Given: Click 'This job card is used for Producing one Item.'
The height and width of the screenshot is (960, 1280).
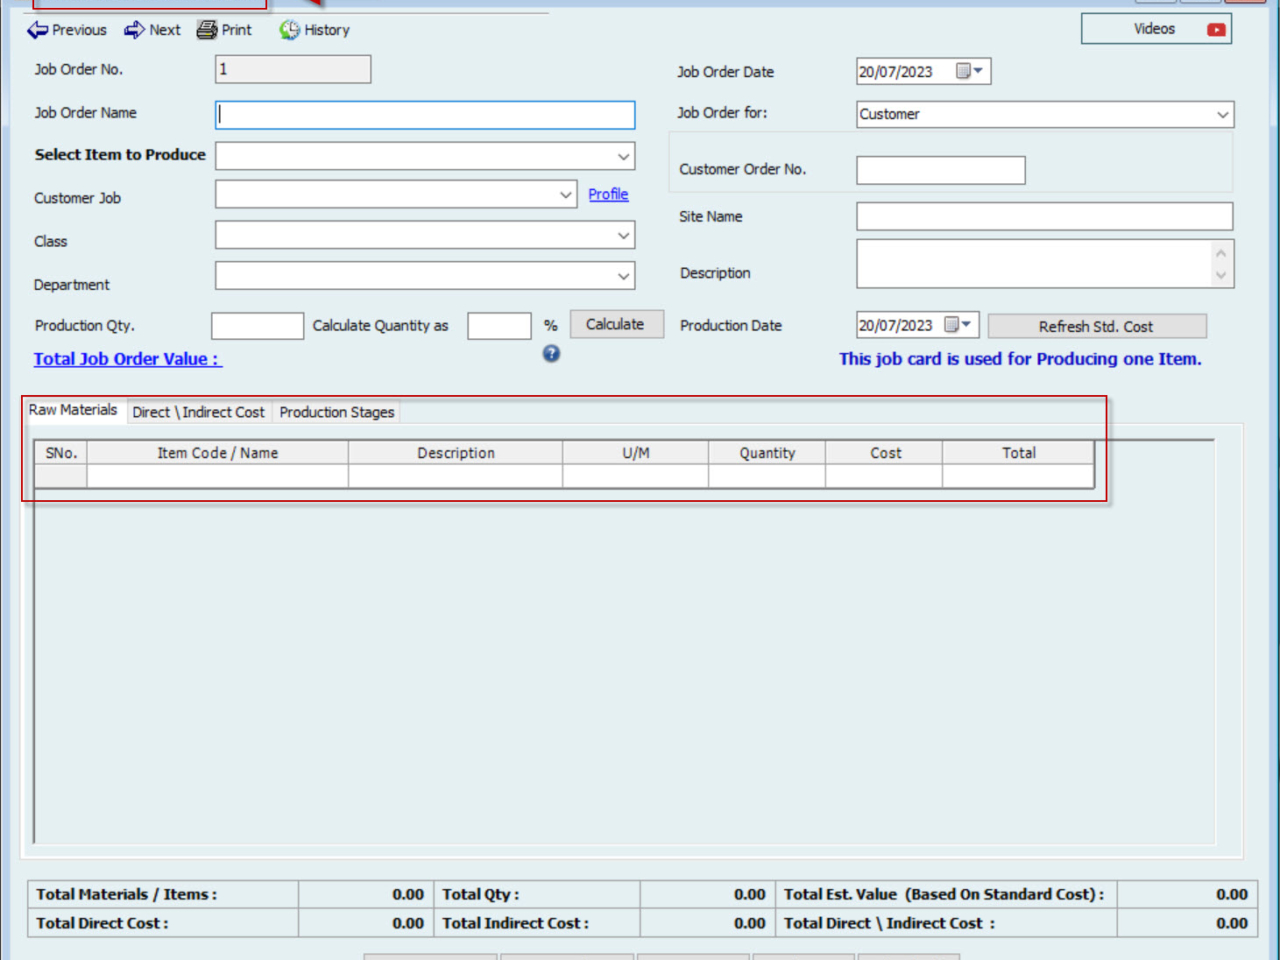Looking at the screenshot, I should [x=1020, y=359].
